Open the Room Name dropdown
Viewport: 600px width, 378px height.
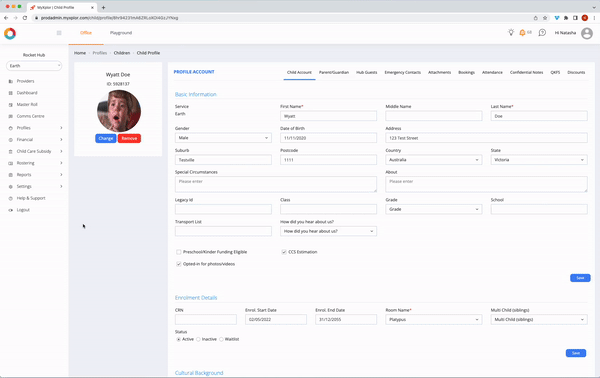434,319
